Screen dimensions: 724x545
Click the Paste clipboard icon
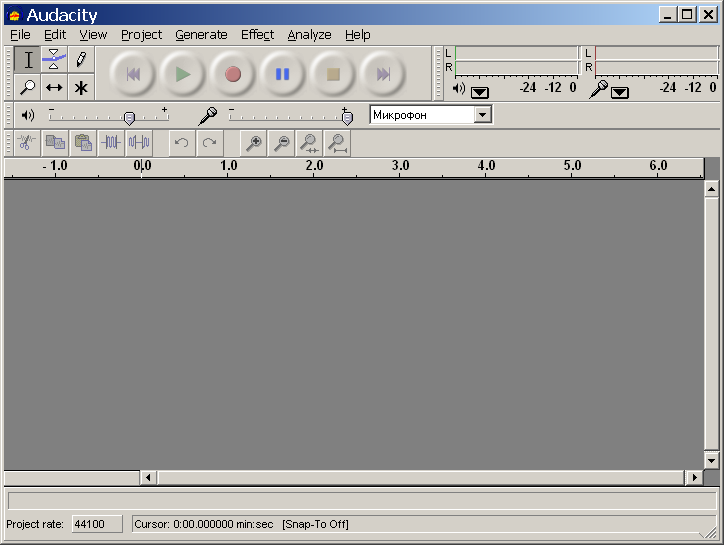pyautogui.click(x=84, y=143)
